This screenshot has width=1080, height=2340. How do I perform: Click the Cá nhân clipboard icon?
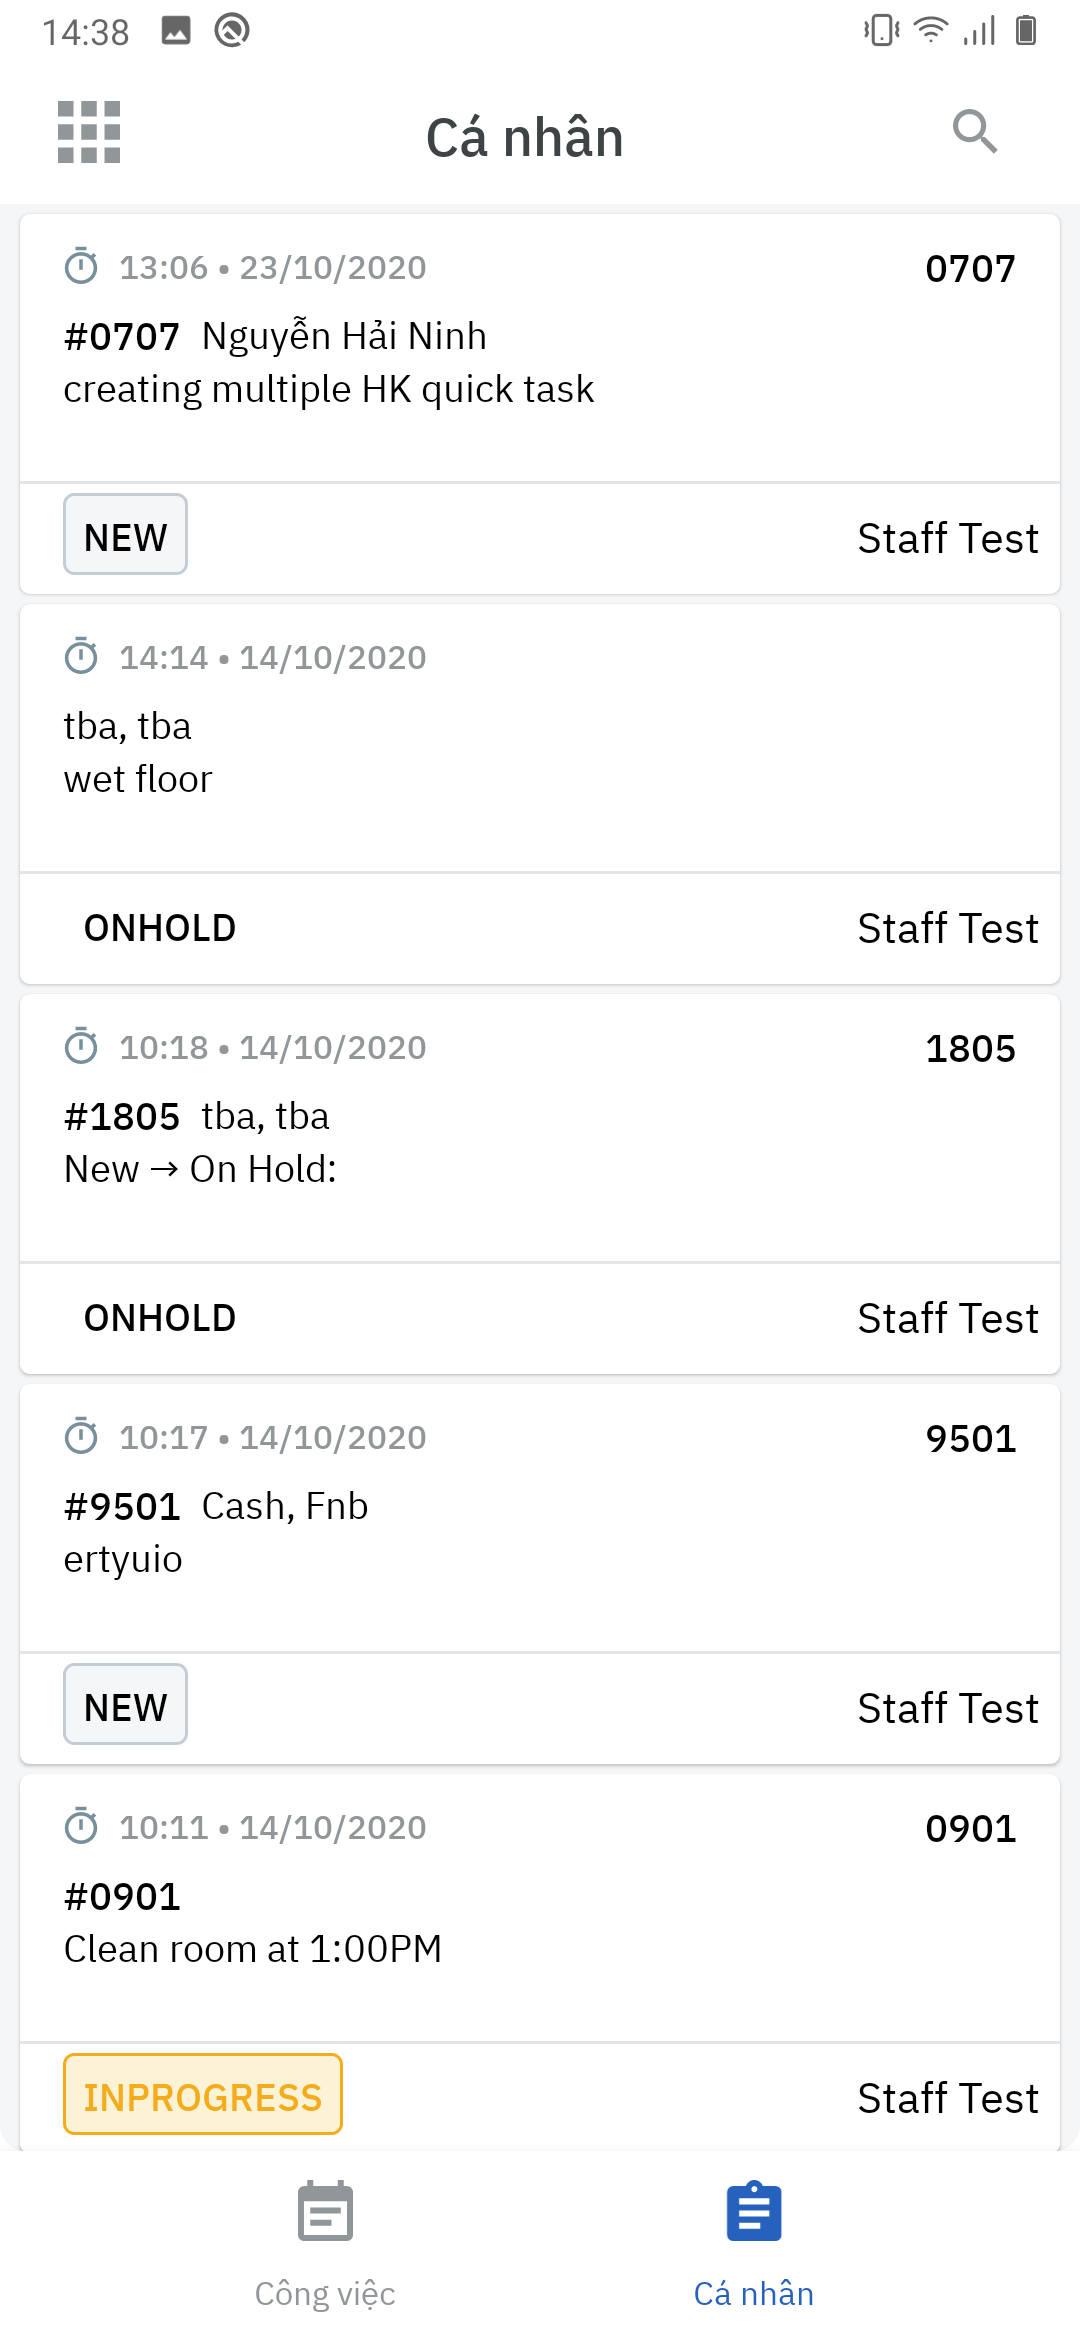click(x=754, y=2211)
